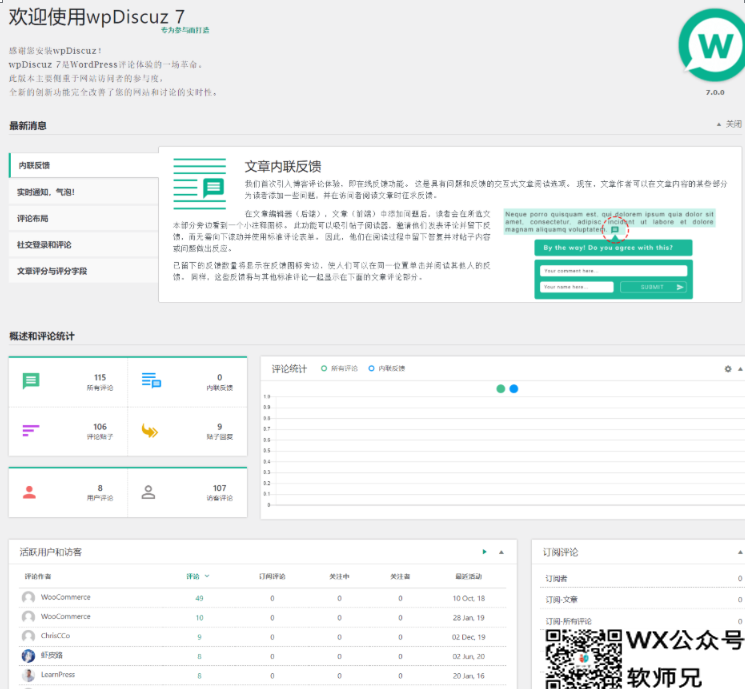Click the next arrow in active users panel
745x689 pixels.
coord(484,552)
